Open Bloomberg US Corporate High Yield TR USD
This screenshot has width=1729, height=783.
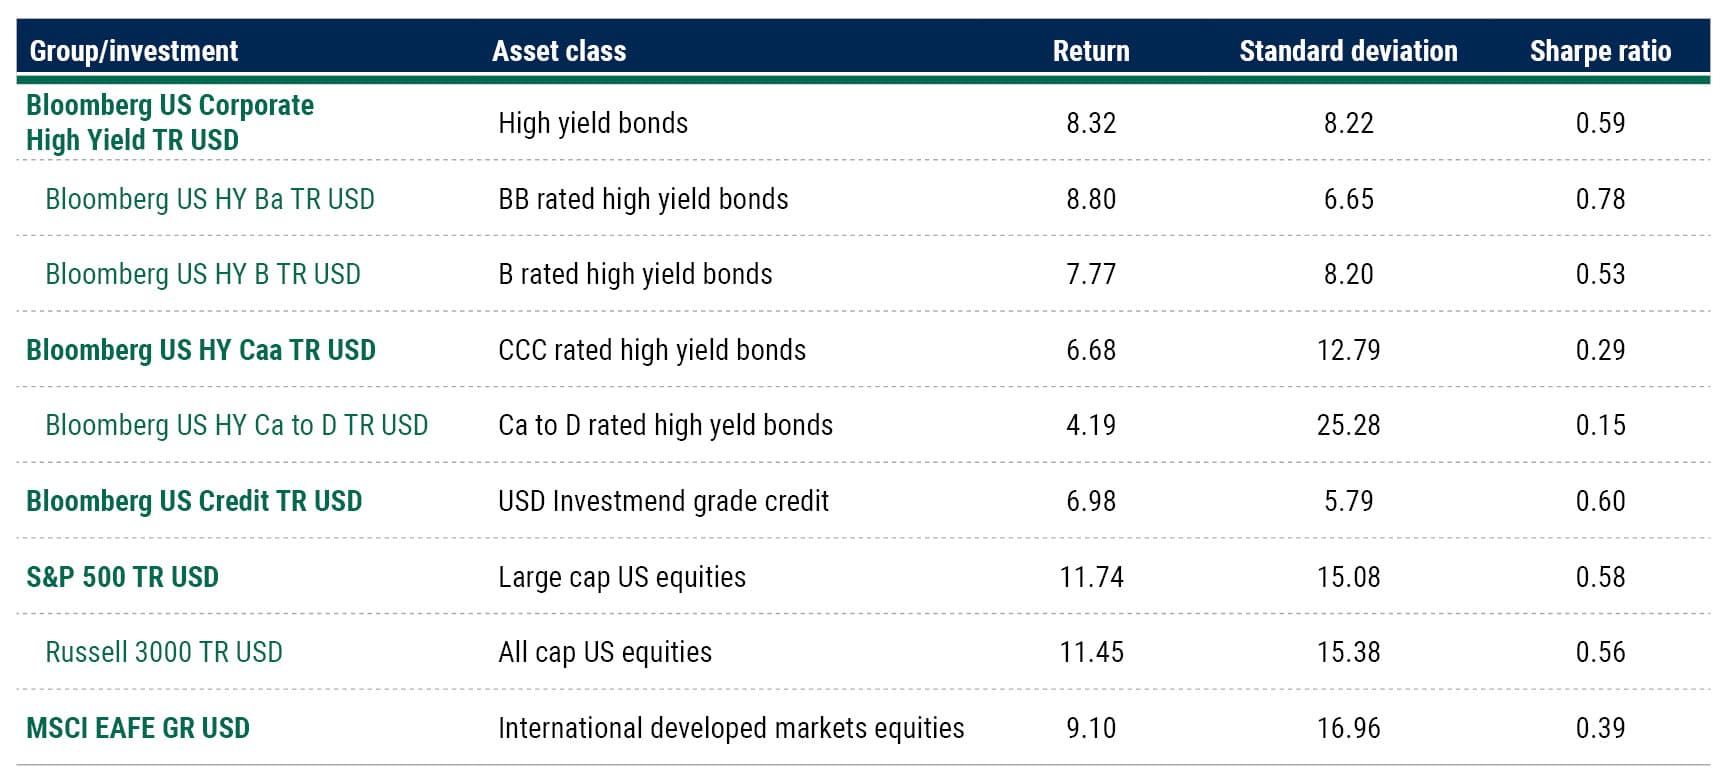coord(170,122)
